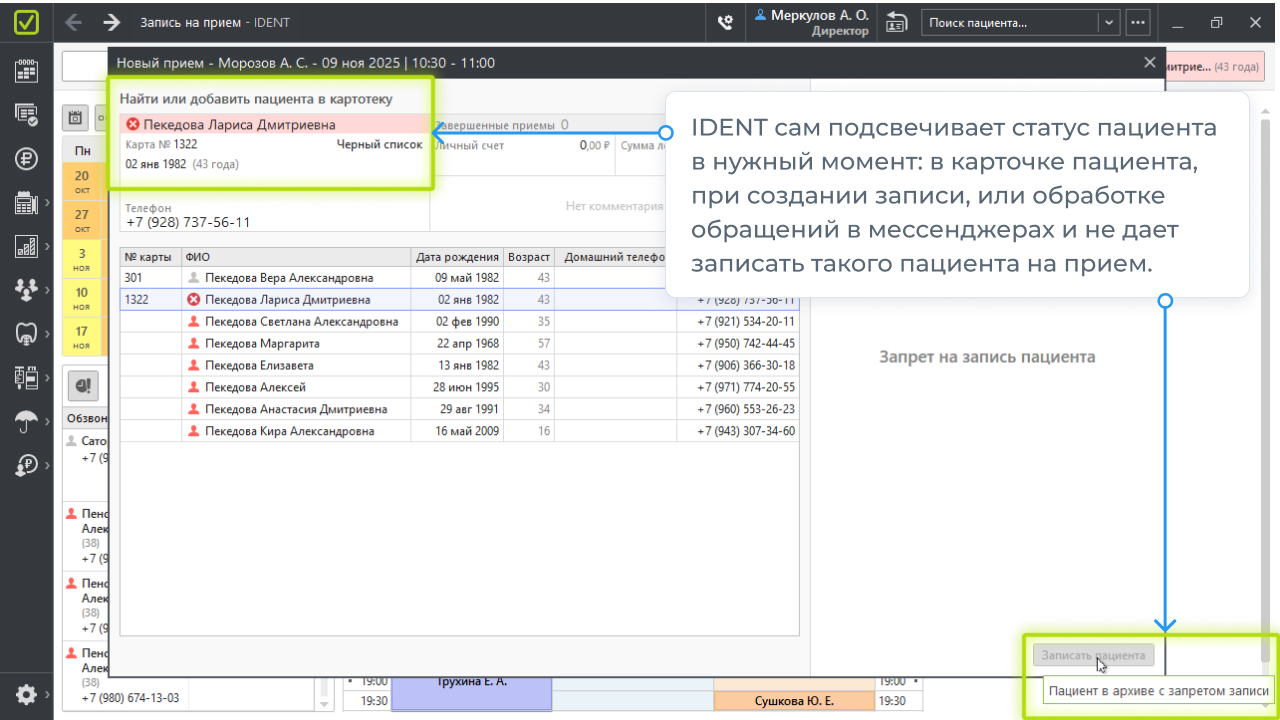Sort by the Дата рождения column header
Viewport: 1280px width, 720px height.
point(457,257)
